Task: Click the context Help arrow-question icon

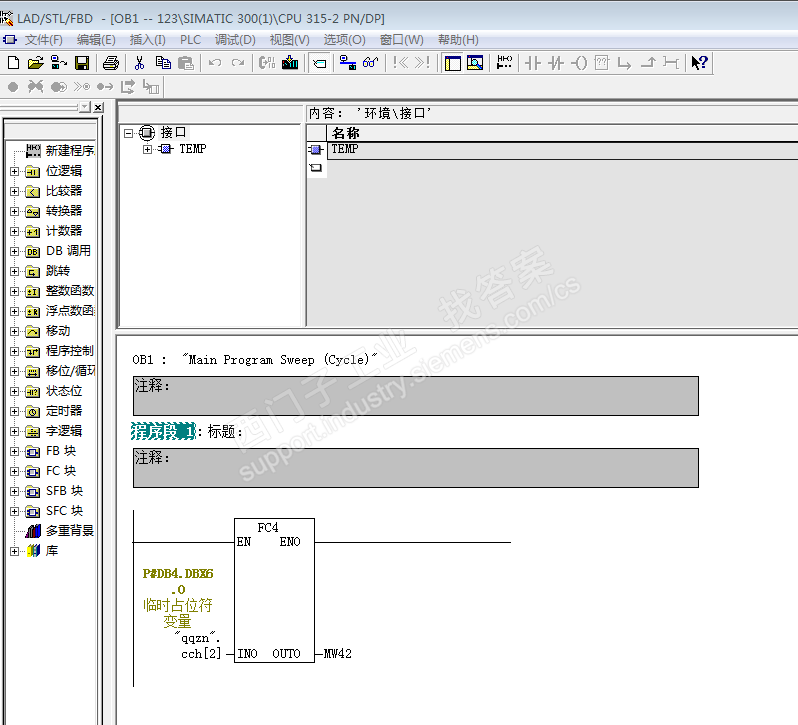Action: click(x=699, y=63)
